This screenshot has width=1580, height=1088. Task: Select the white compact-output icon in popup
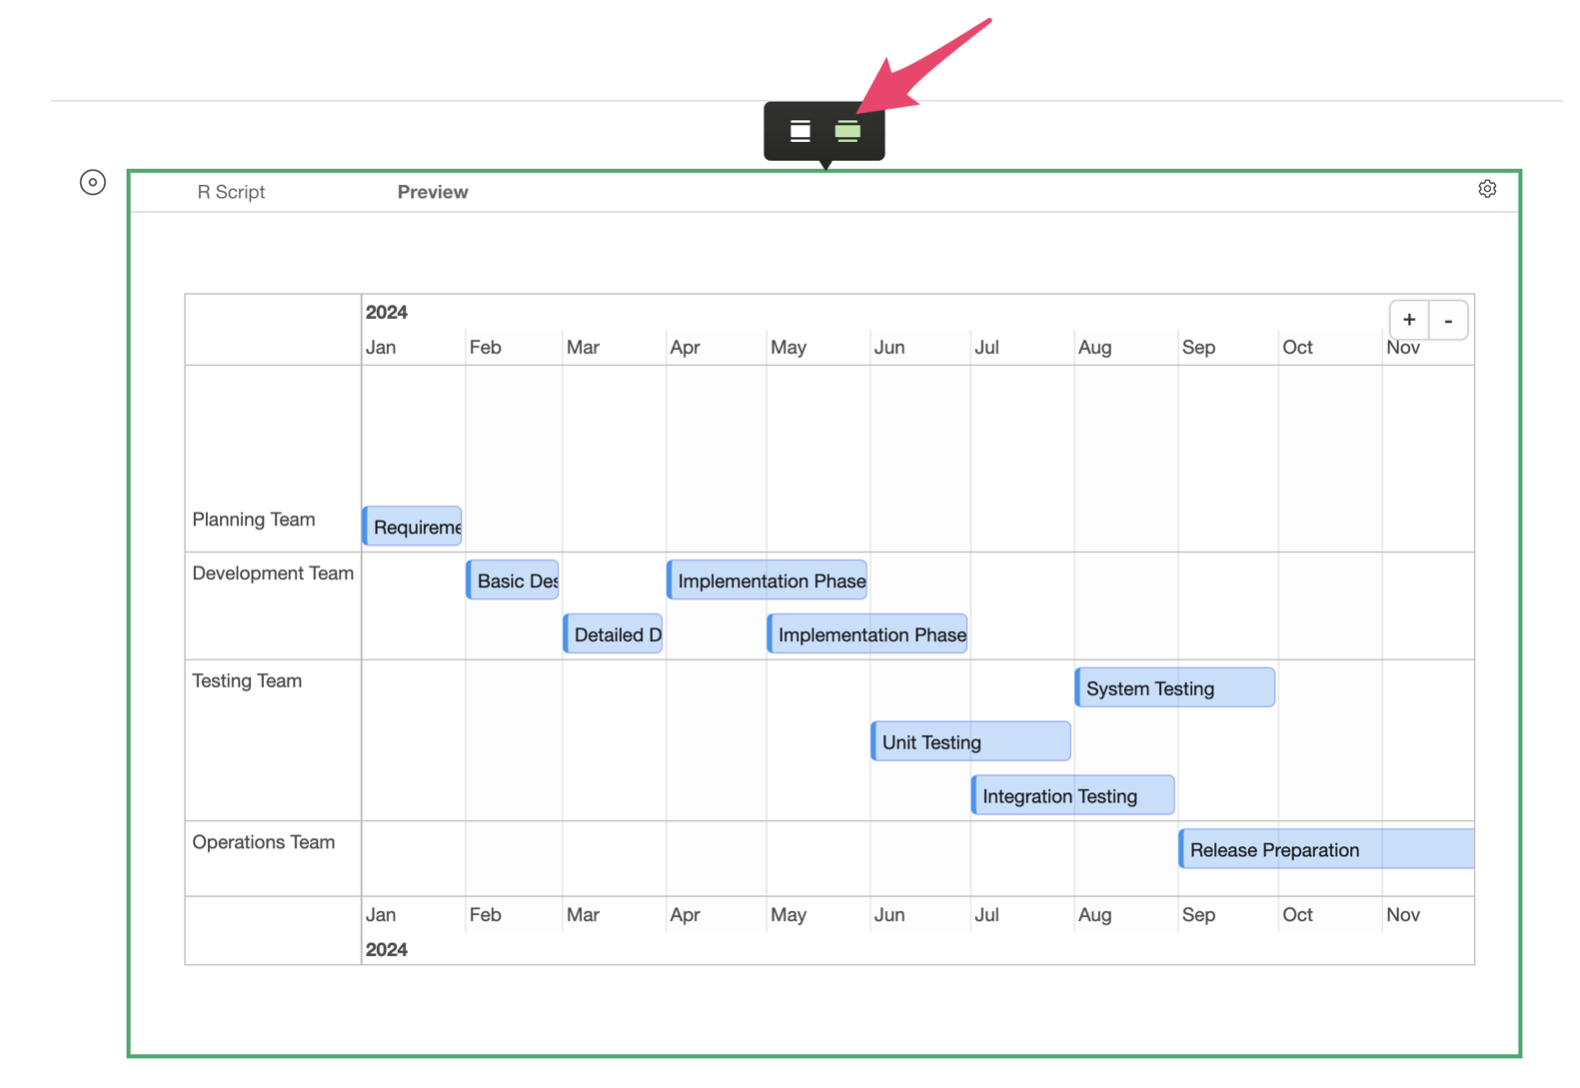799,131
